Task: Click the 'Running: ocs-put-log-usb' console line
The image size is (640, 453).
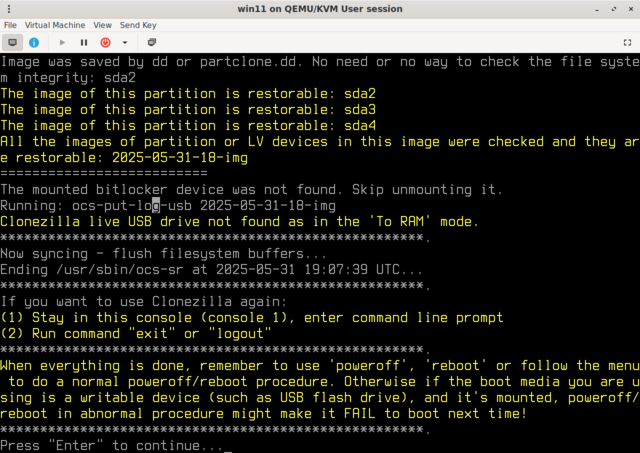Action: point(167,204)
